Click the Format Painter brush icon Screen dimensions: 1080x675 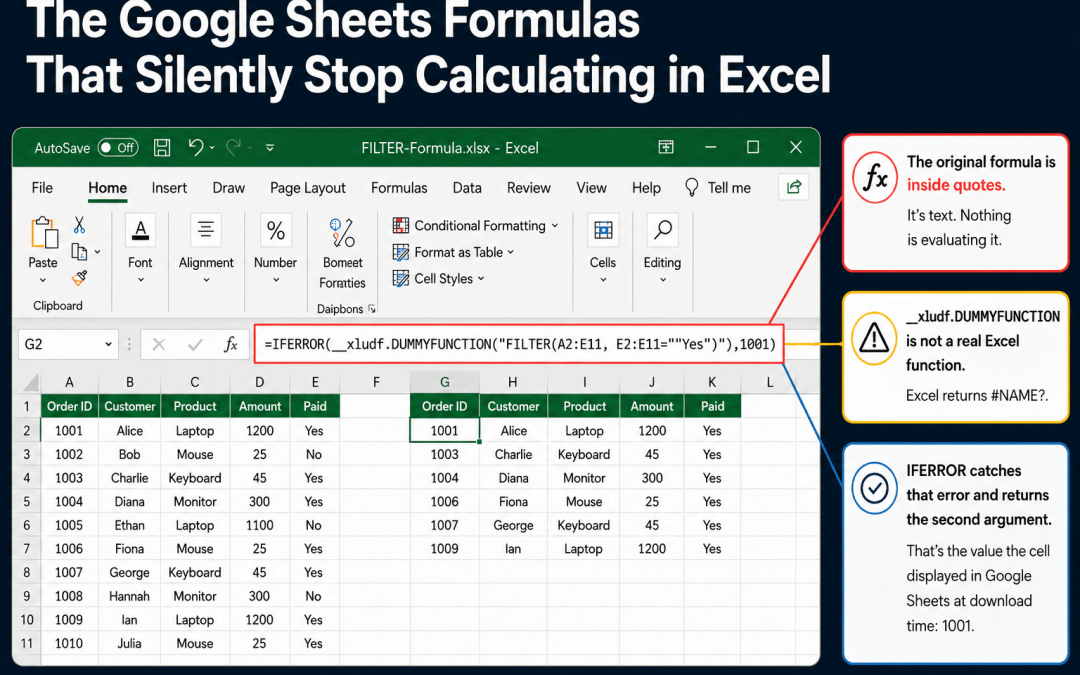(x=79, y=278)
